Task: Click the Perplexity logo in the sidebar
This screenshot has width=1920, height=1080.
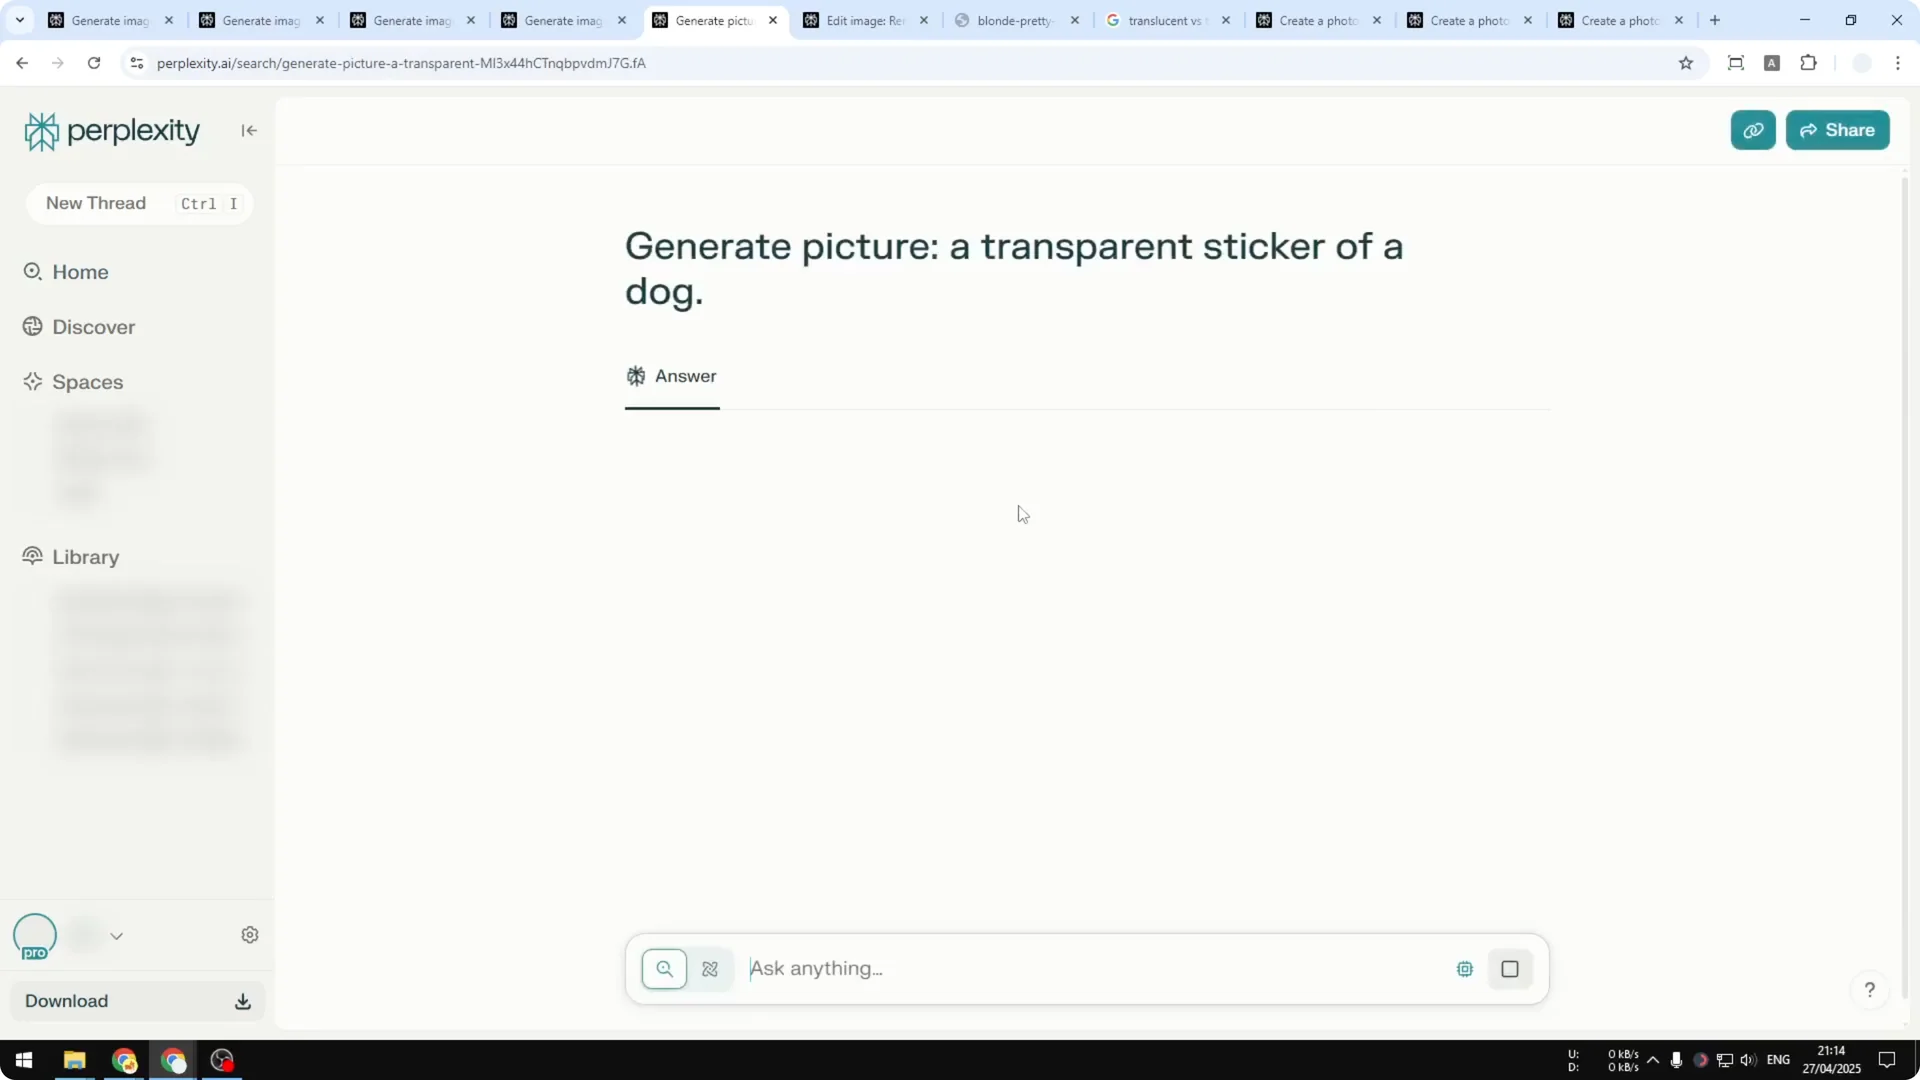Action: tap(112, 130)
